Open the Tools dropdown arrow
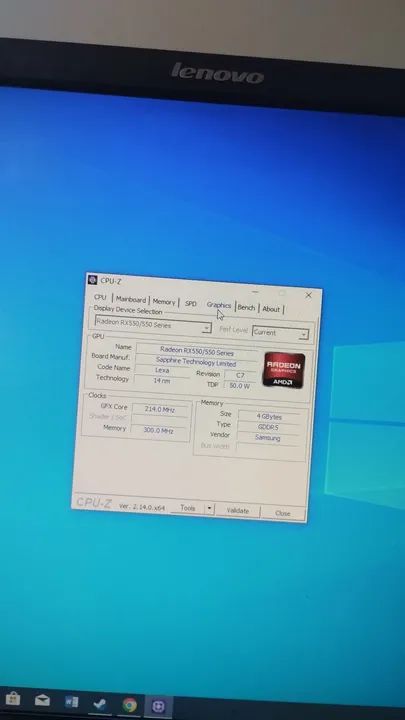The height and width of the screenshot is (720, 405). click(209, 509)
